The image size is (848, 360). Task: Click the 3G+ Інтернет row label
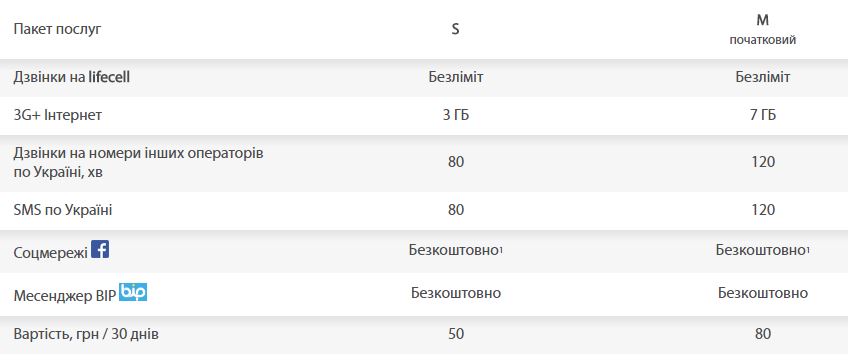click(x=57, y=115)
